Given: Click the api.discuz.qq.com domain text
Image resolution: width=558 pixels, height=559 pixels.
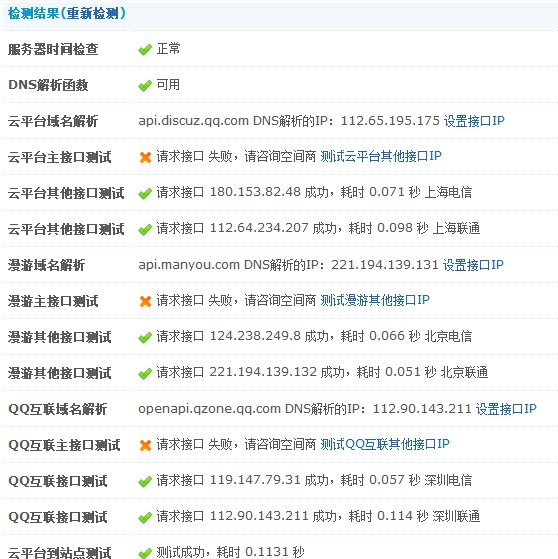Looking at the screenshot, I should tap(194, 121).
